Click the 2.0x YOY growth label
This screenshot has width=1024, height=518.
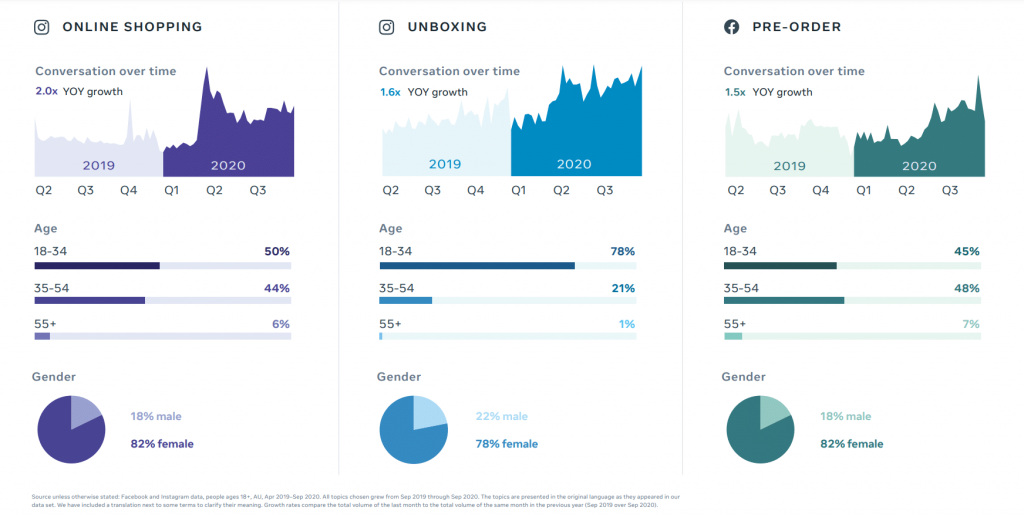point(80,92)
